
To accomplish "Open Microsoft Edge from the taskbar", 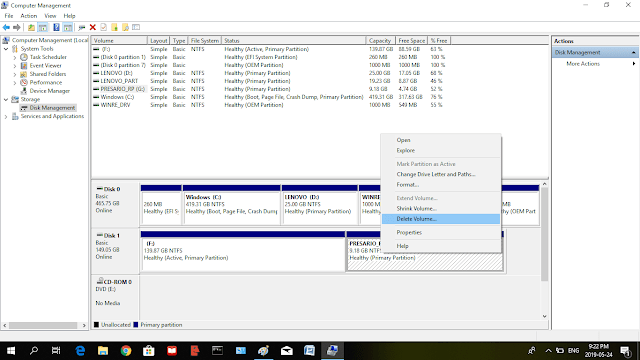I will click(x=80, y=351).
